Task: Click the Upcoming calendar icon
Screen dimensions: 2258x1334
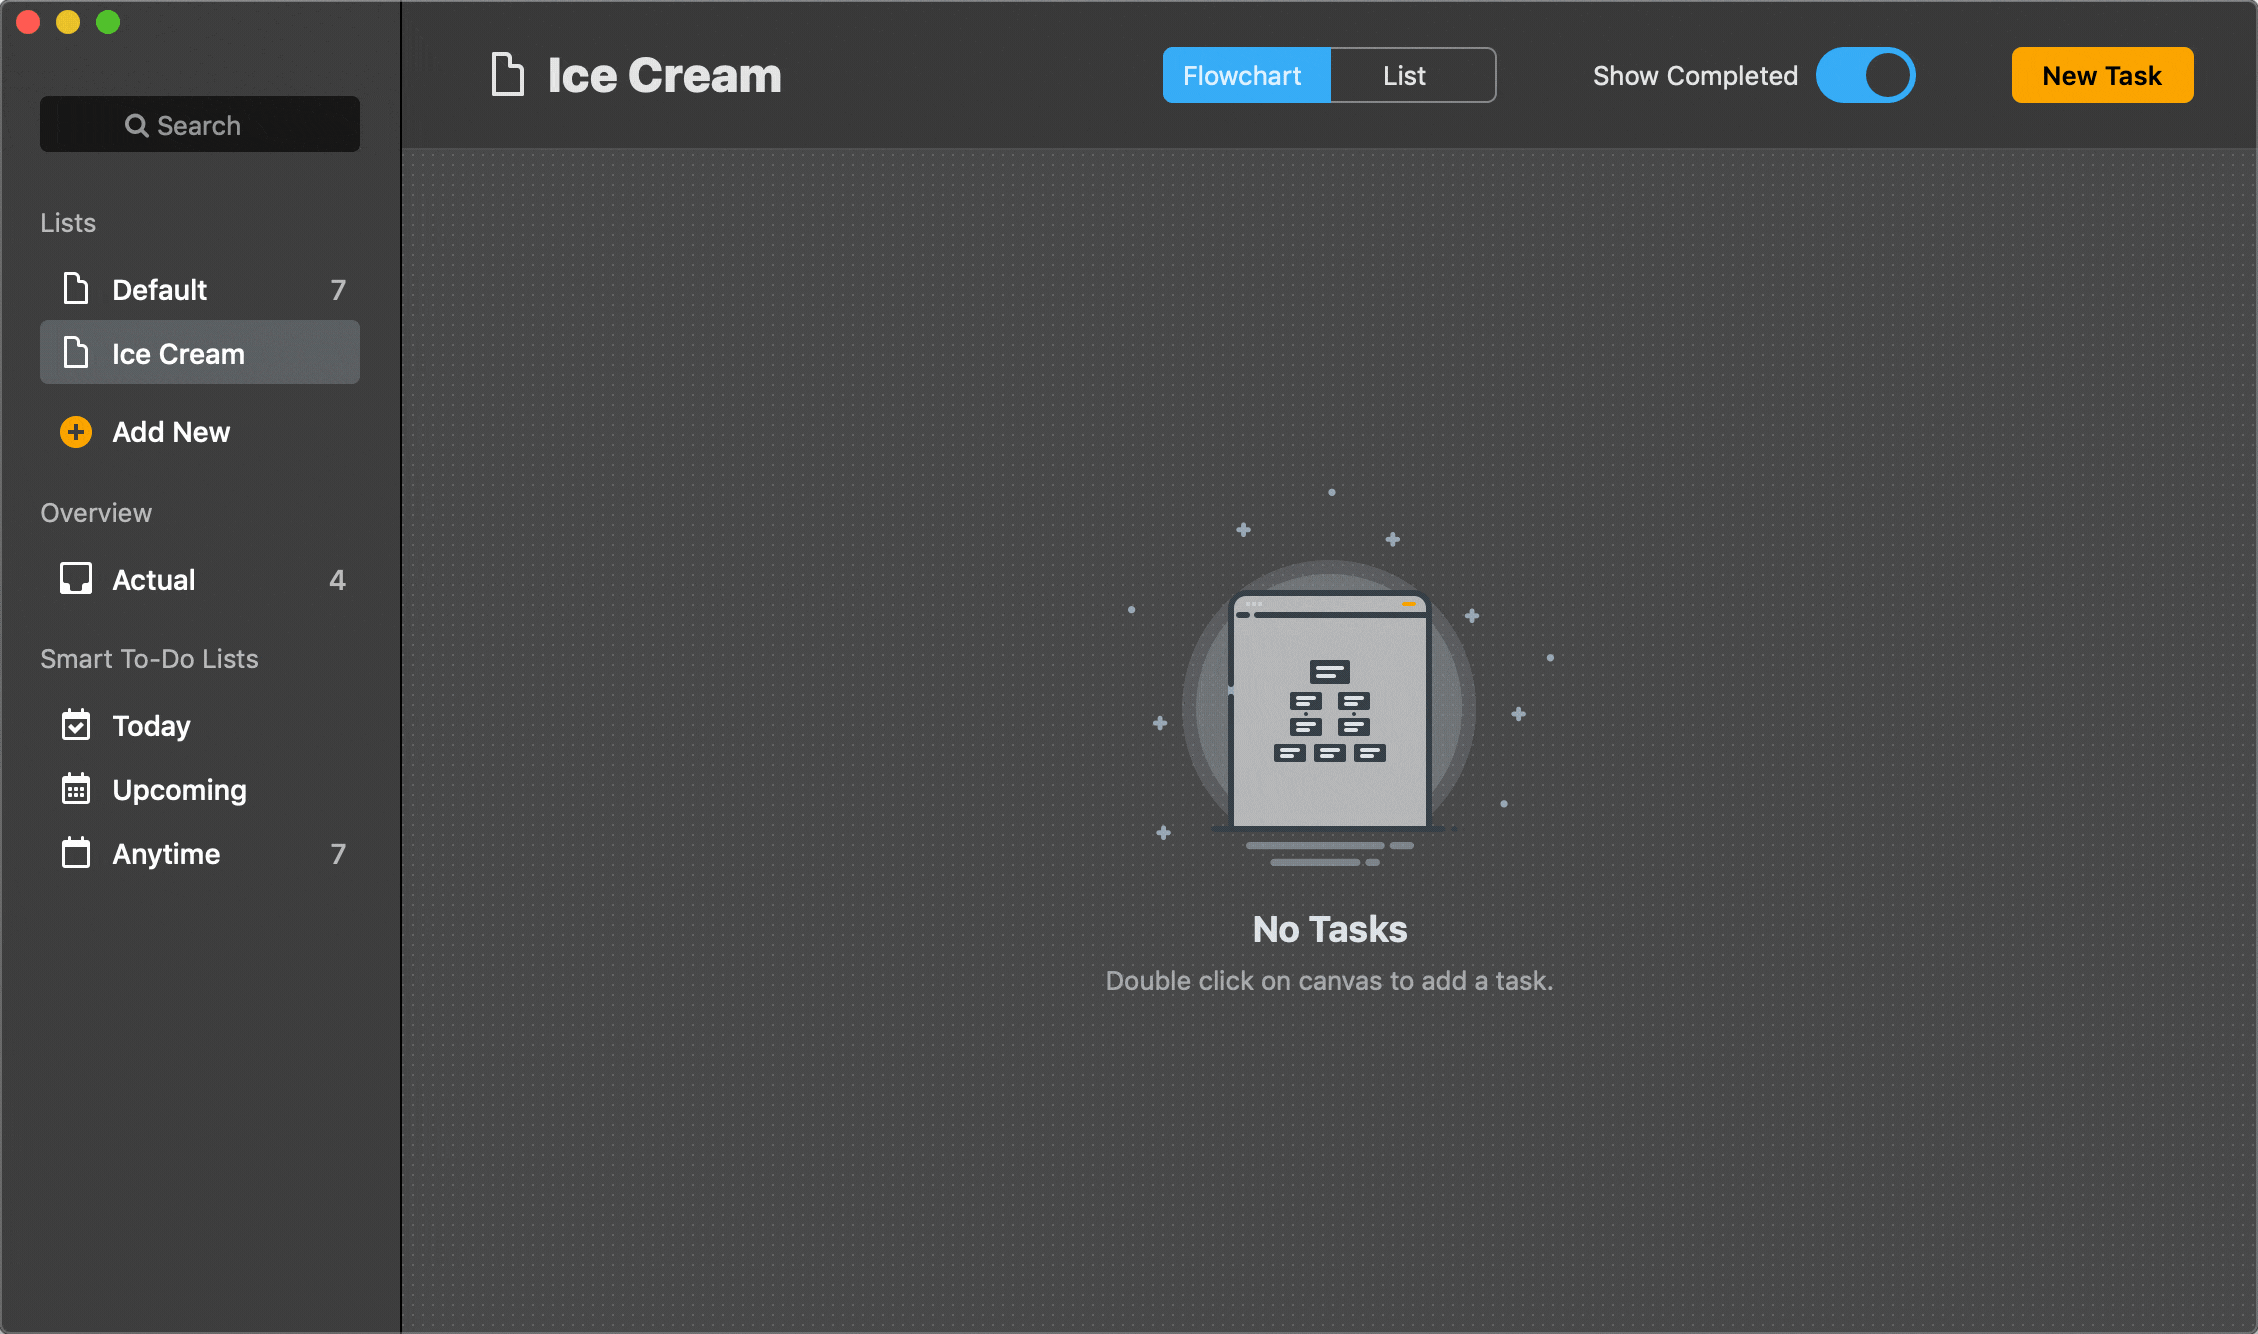Action: coord(75,789)
